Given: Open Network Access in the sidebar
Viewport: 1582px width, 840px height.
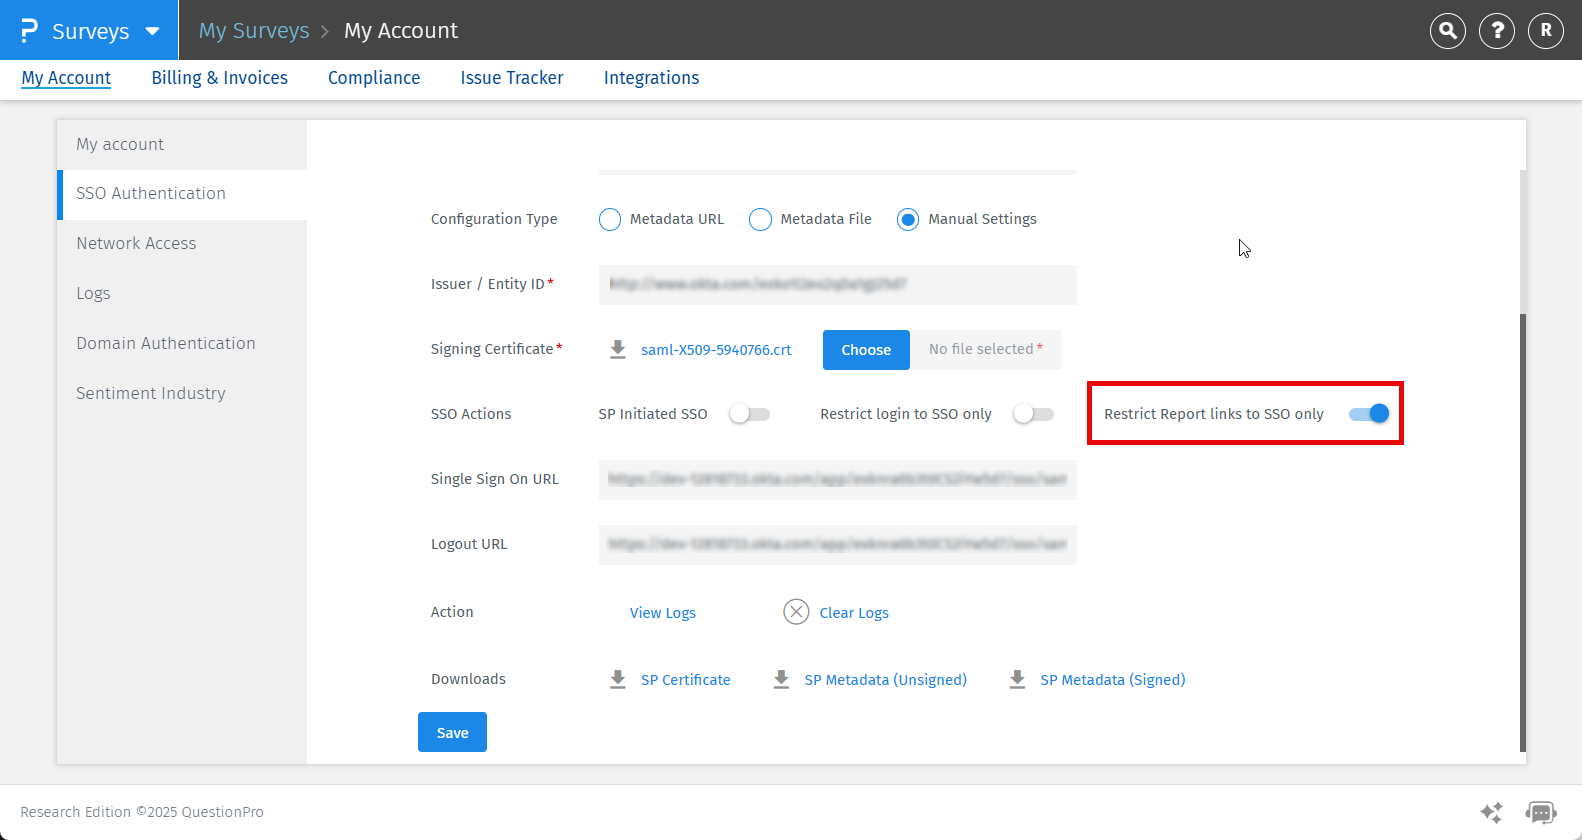Looking at the screenshot, I should [x=136, y=243].
